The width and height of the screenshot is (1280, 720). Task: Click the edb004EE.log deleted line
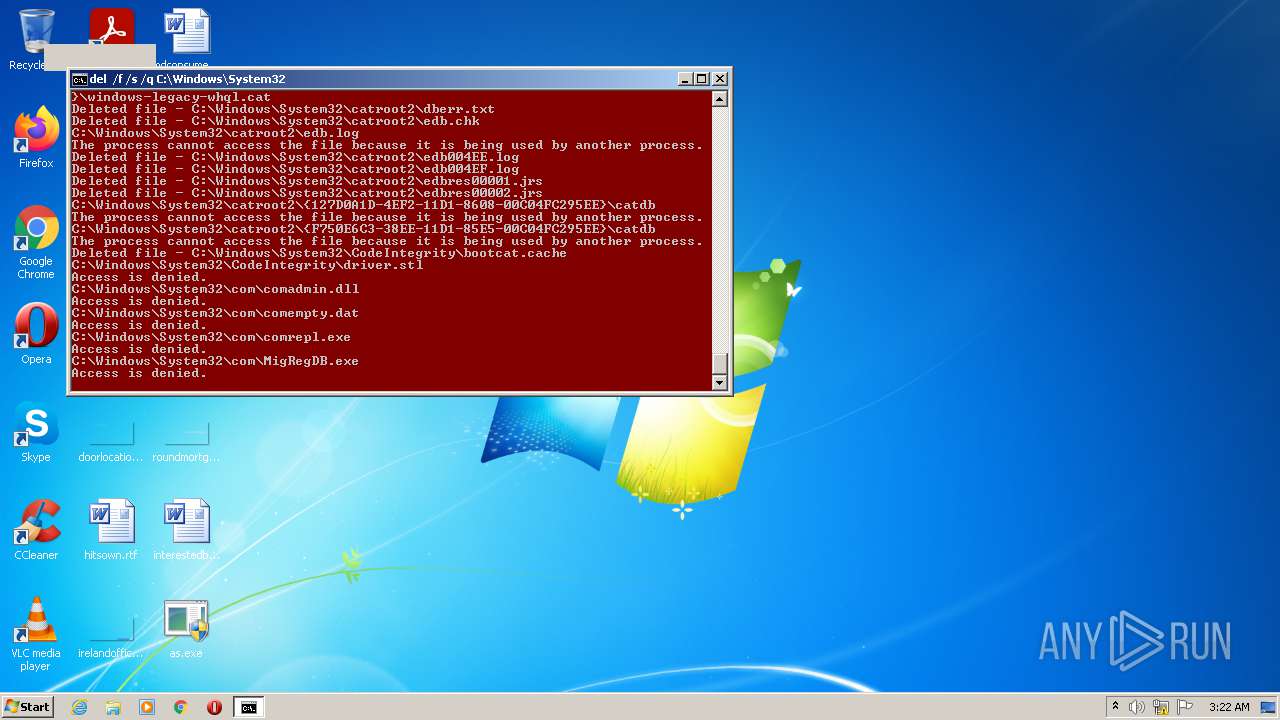coord(295,157)
